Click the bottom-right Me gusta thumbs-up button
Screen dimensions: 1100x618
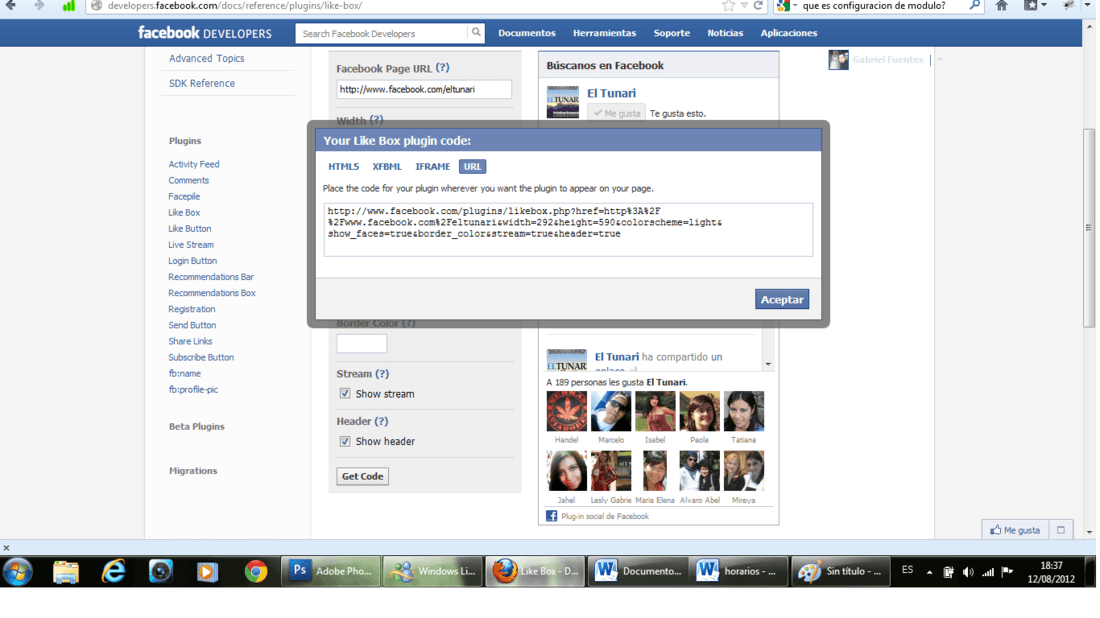[x=1015, y=530]
